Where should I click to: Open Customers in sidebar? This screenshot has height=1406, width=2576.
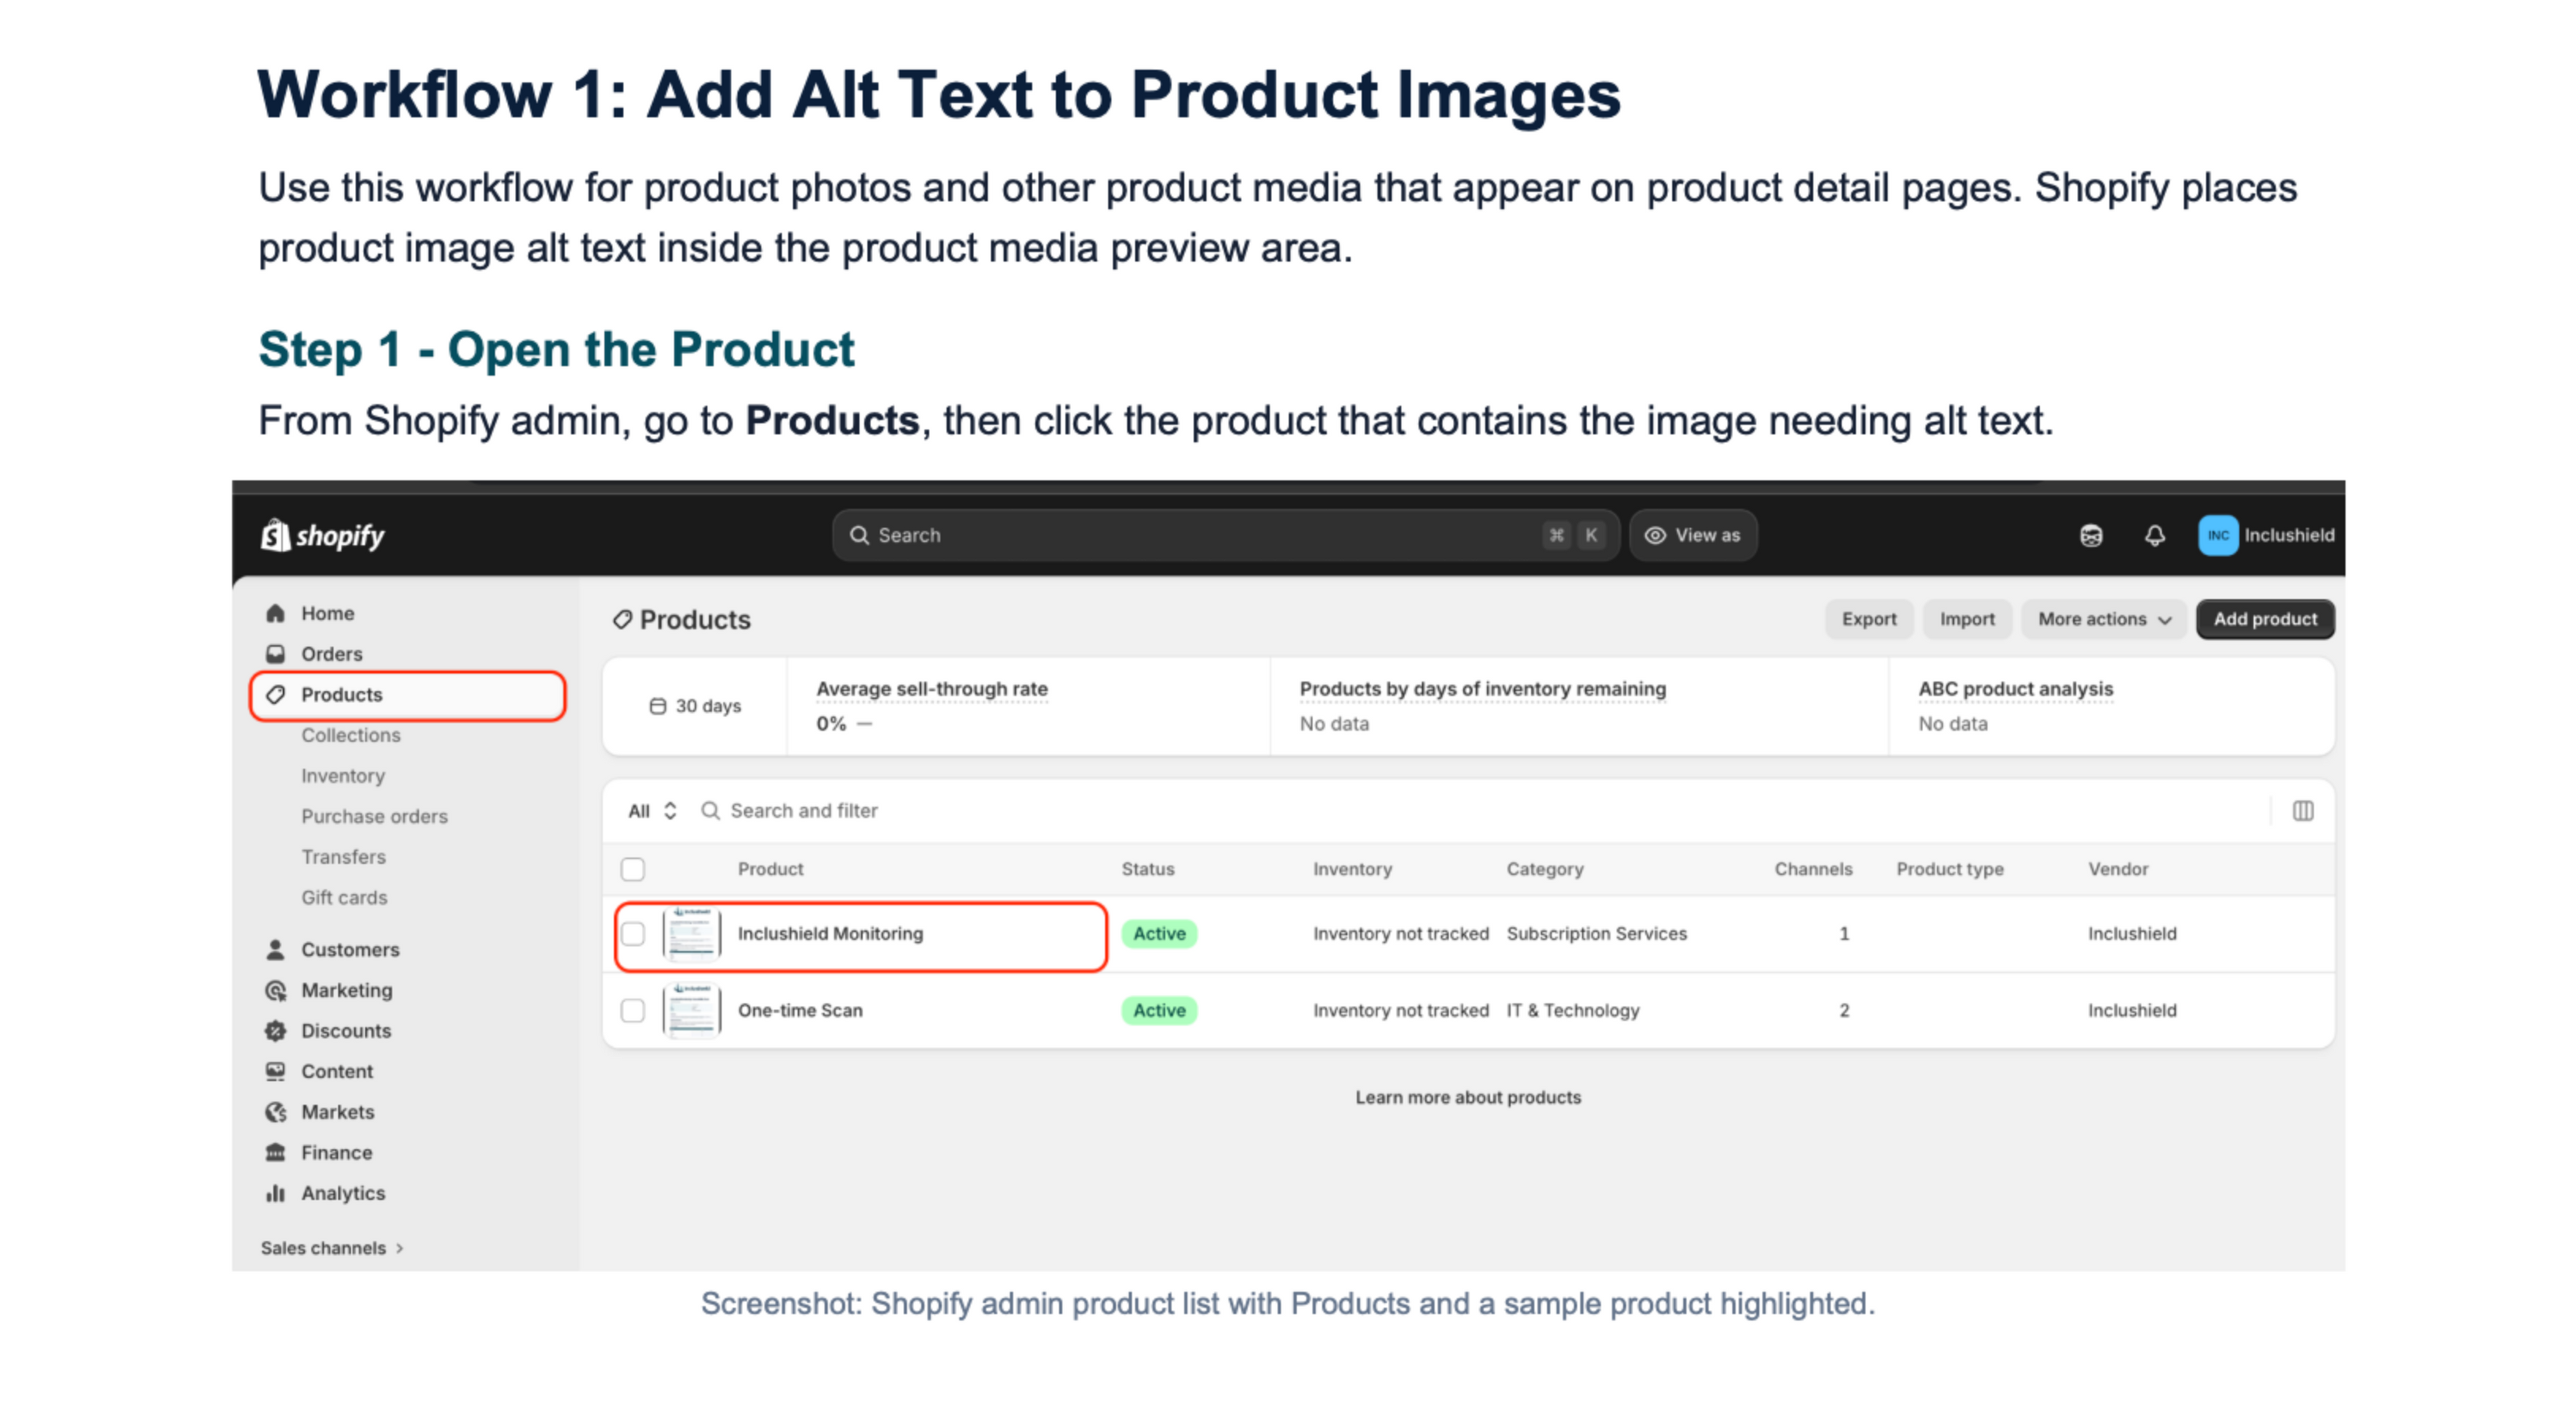(x=350, y=950)
